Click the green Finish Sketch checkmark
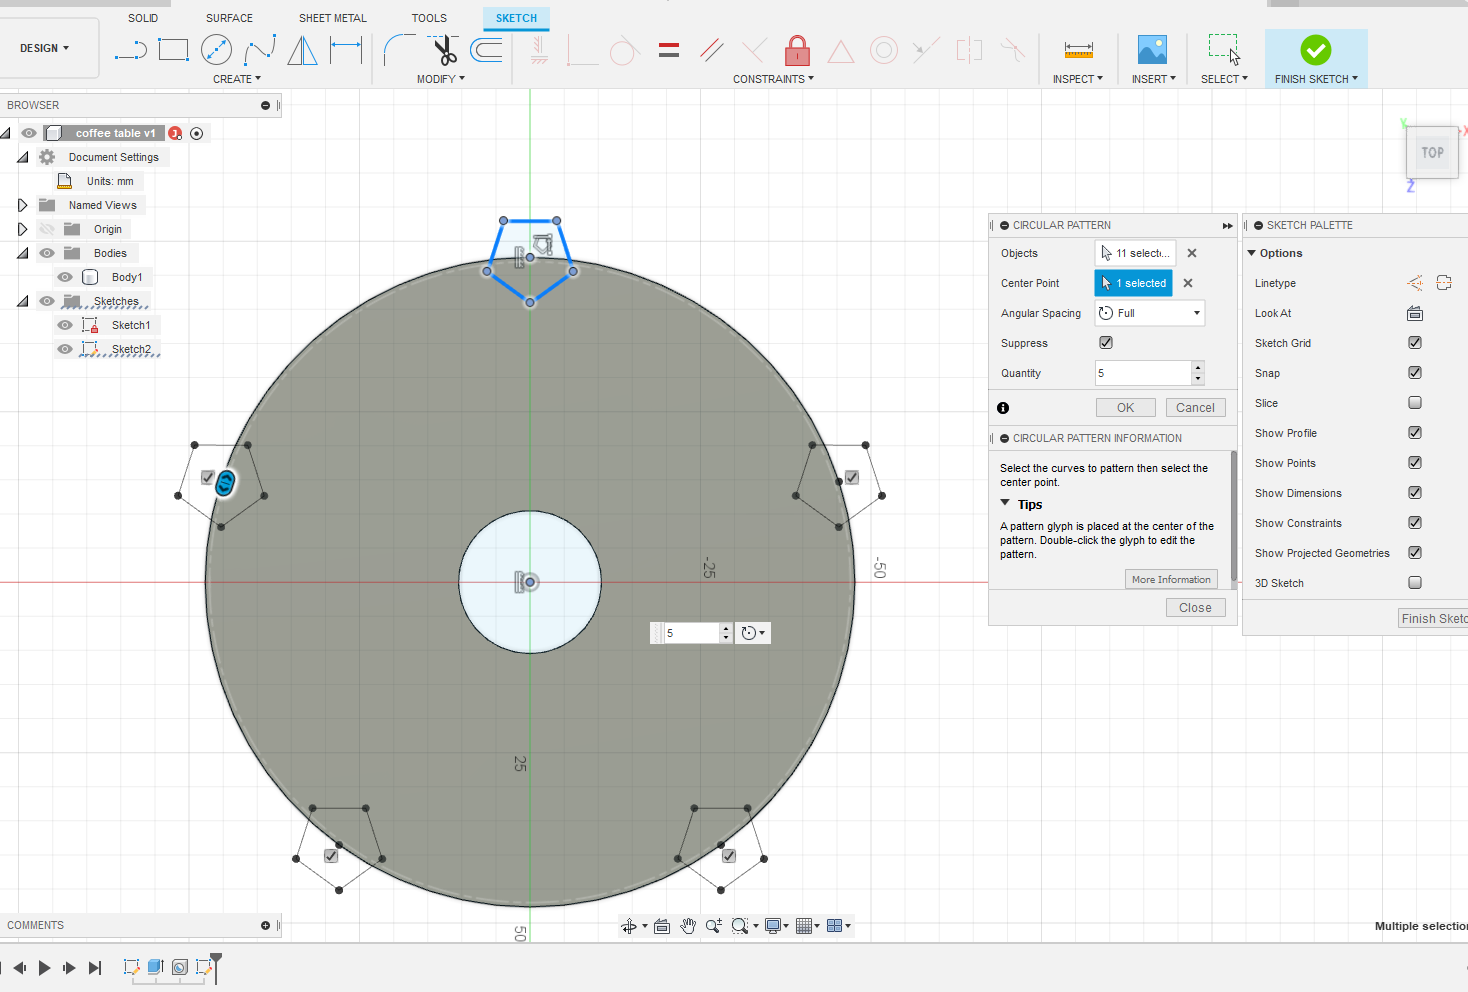The width and height of the screenshot is (1468, 992). (1315, 50)
